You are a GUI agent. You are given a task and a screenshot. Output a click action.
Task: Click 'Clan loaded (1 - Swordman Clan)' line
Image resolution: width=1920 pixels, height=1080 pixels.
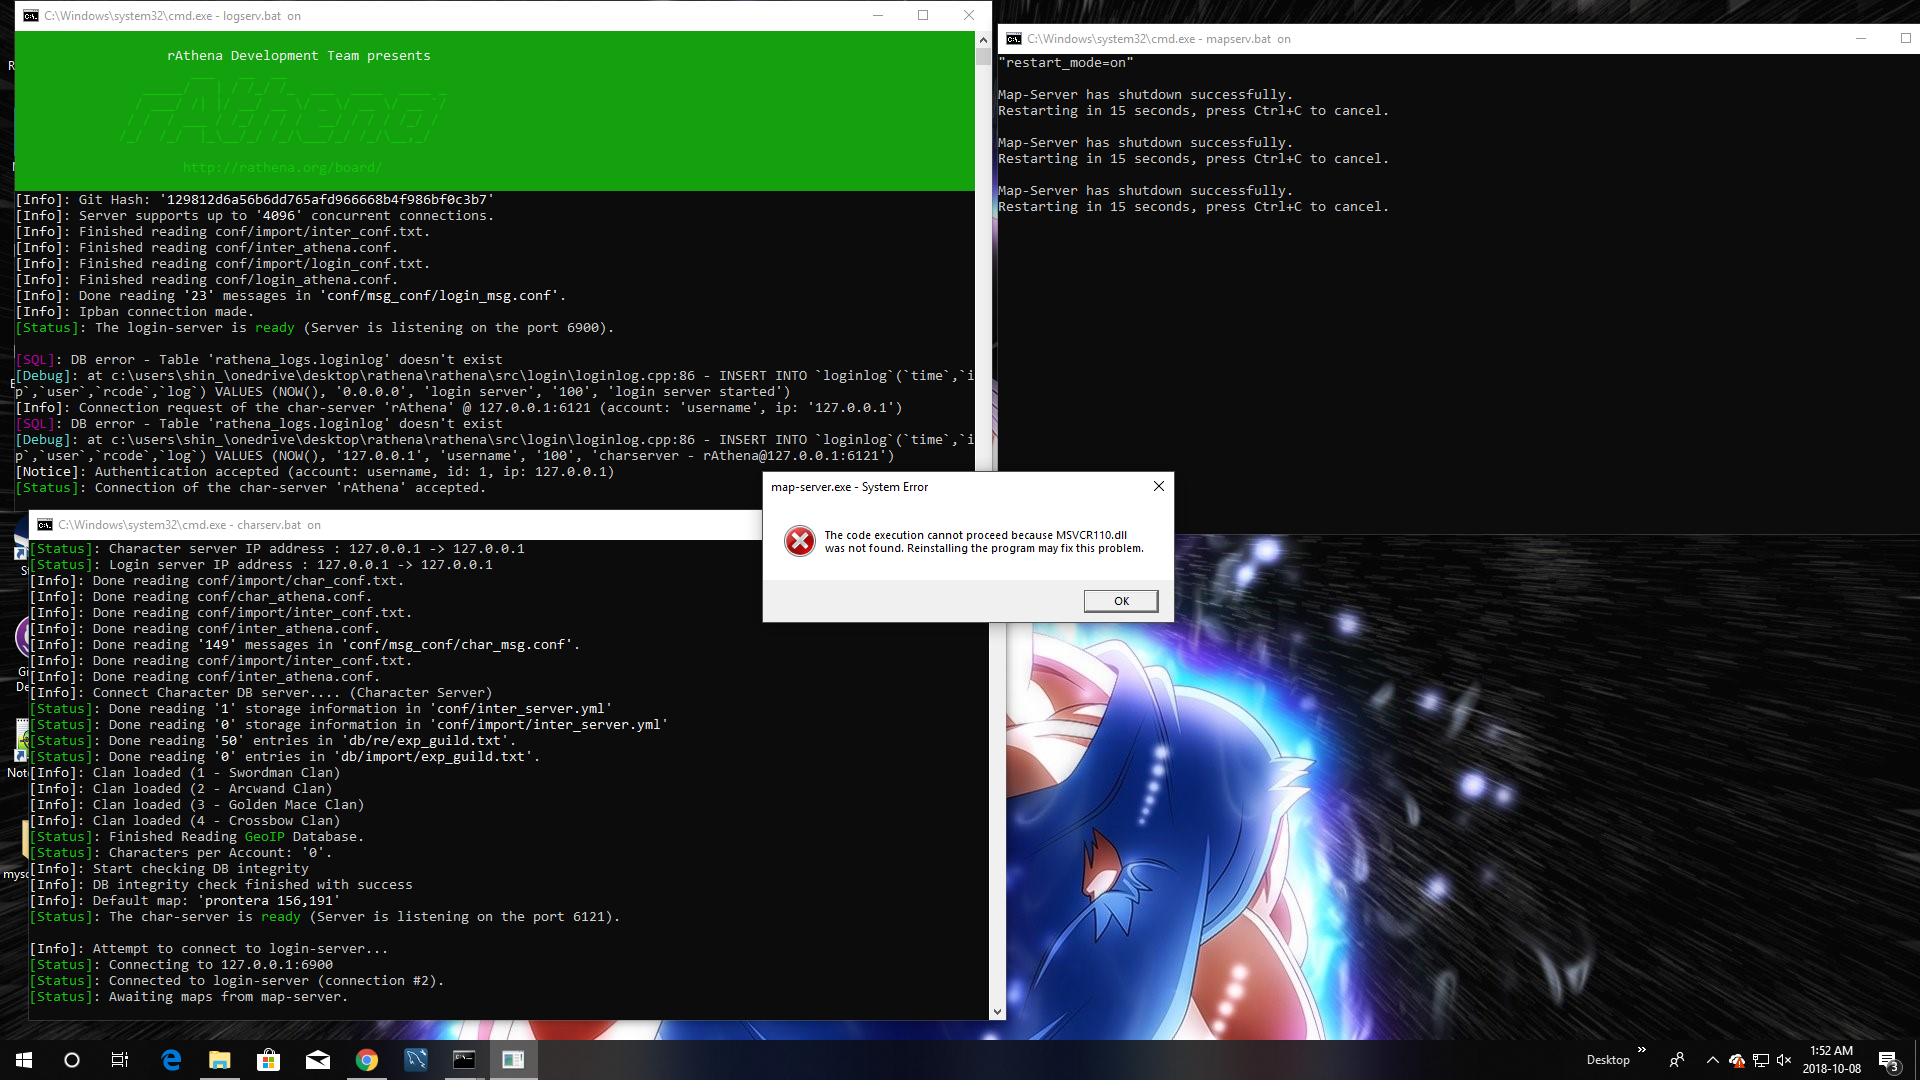point(184,773)
